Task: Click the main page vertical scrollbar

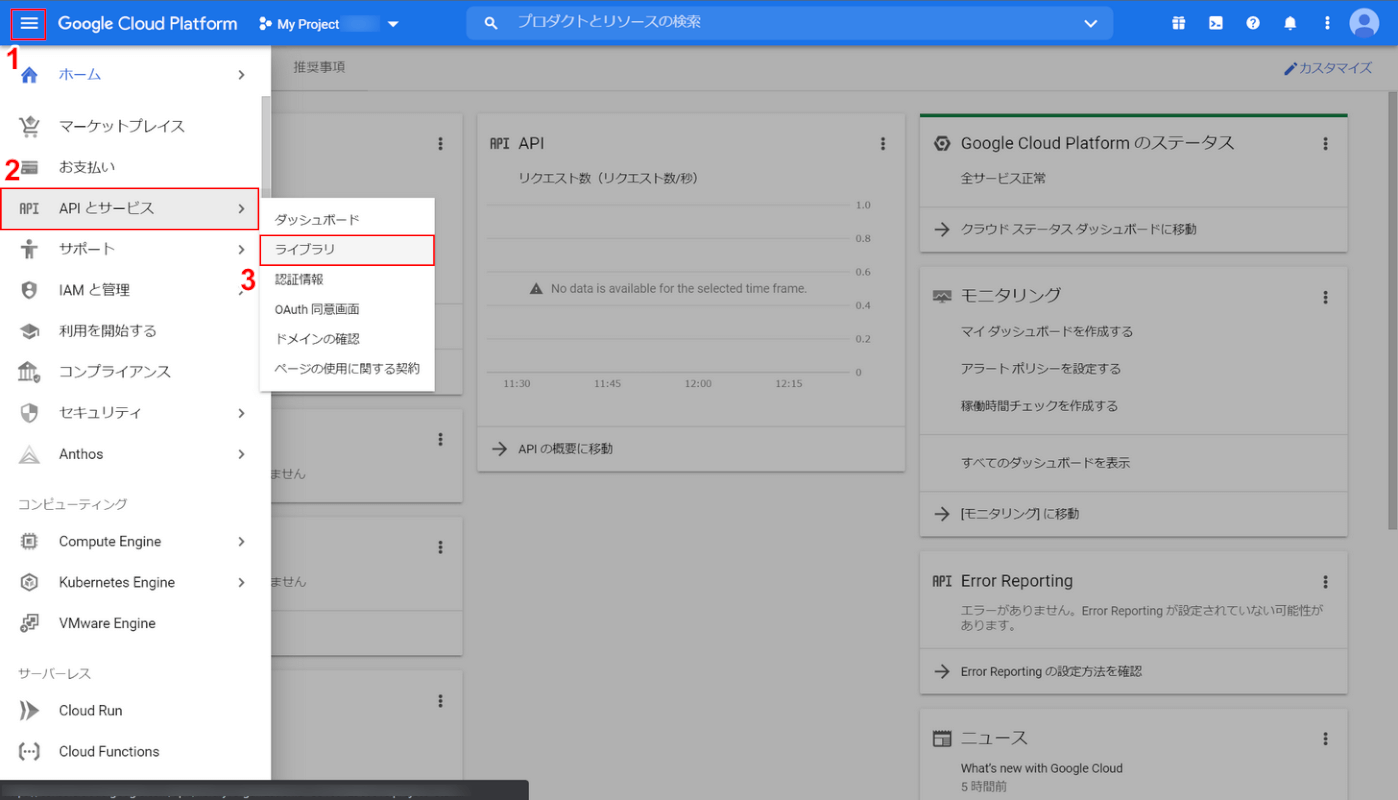Action: pyautogui.click(x=1392, y=310)
